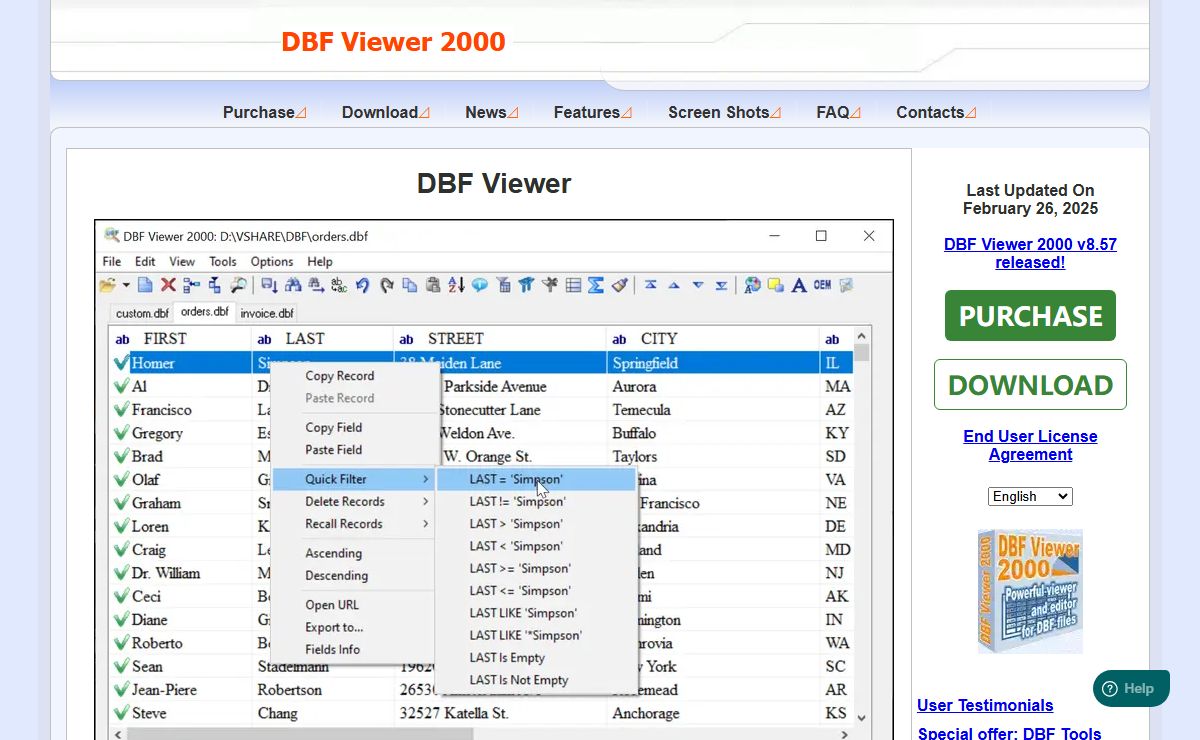The image size is (1200, 740).
Task: Click the DBF Viewer 2000 box image
Action: tap(1030, 591)
